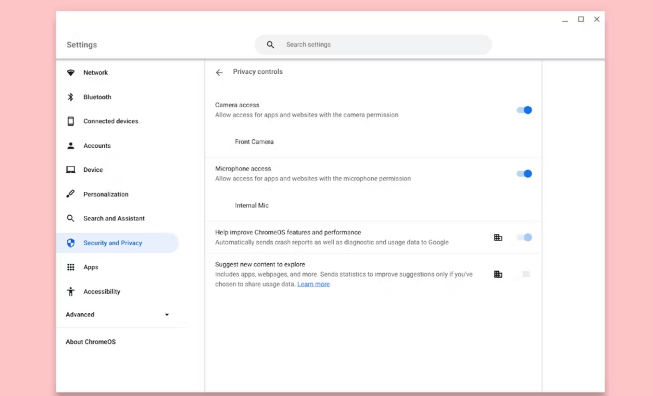Viewport: 653px width, 396px height.
Task: Click managed-policy icon beside Help improve ChromeOS
Action: pyautogui.click(x=498, y=237)
